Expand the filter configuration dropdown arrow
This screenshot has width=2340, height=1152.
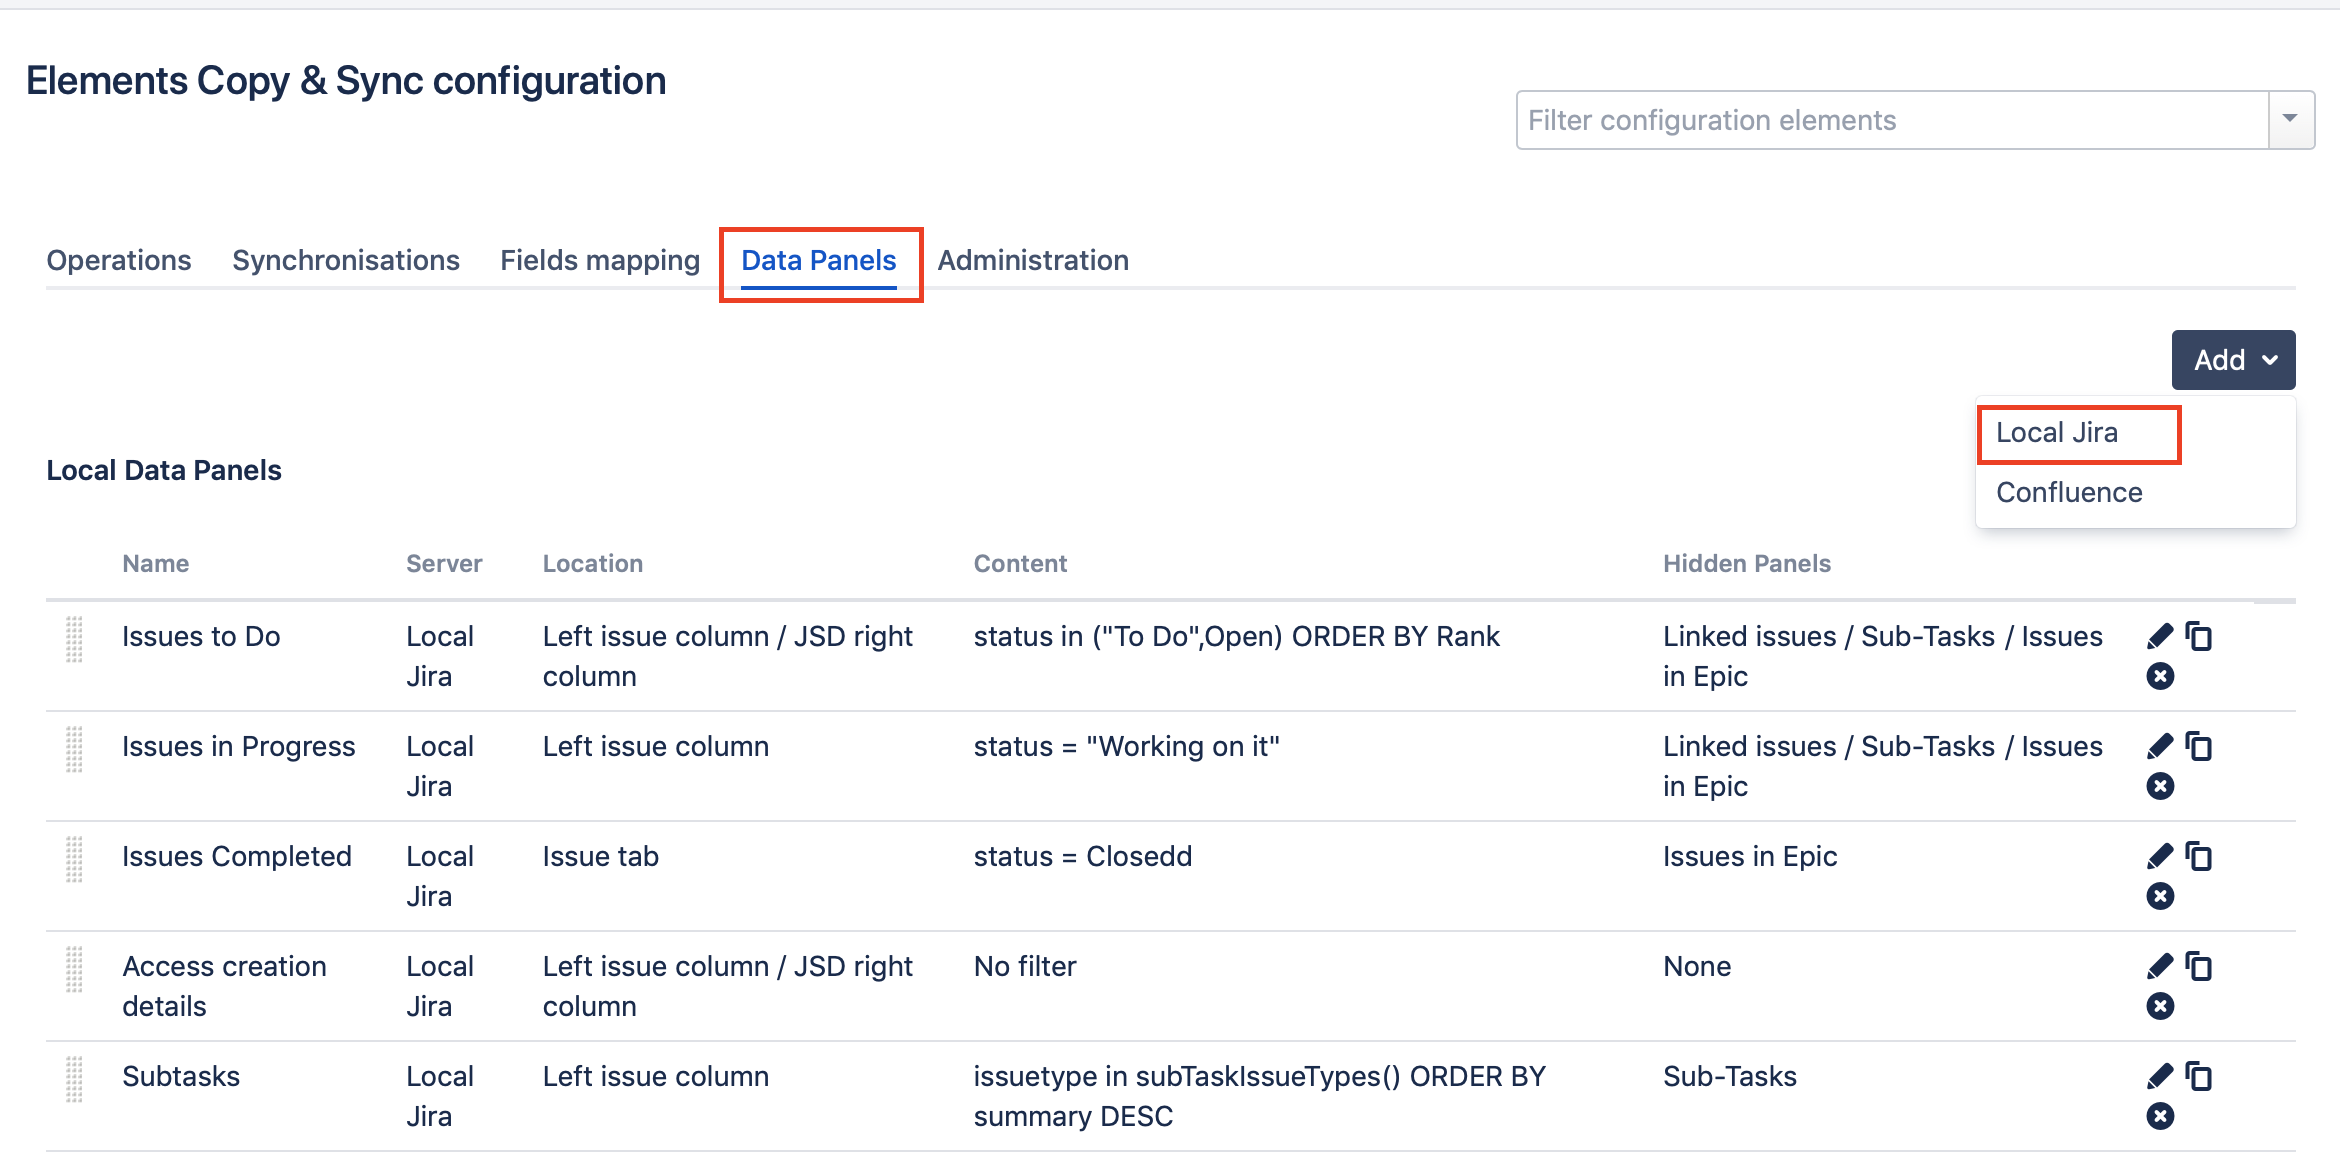pos(2290,120)
